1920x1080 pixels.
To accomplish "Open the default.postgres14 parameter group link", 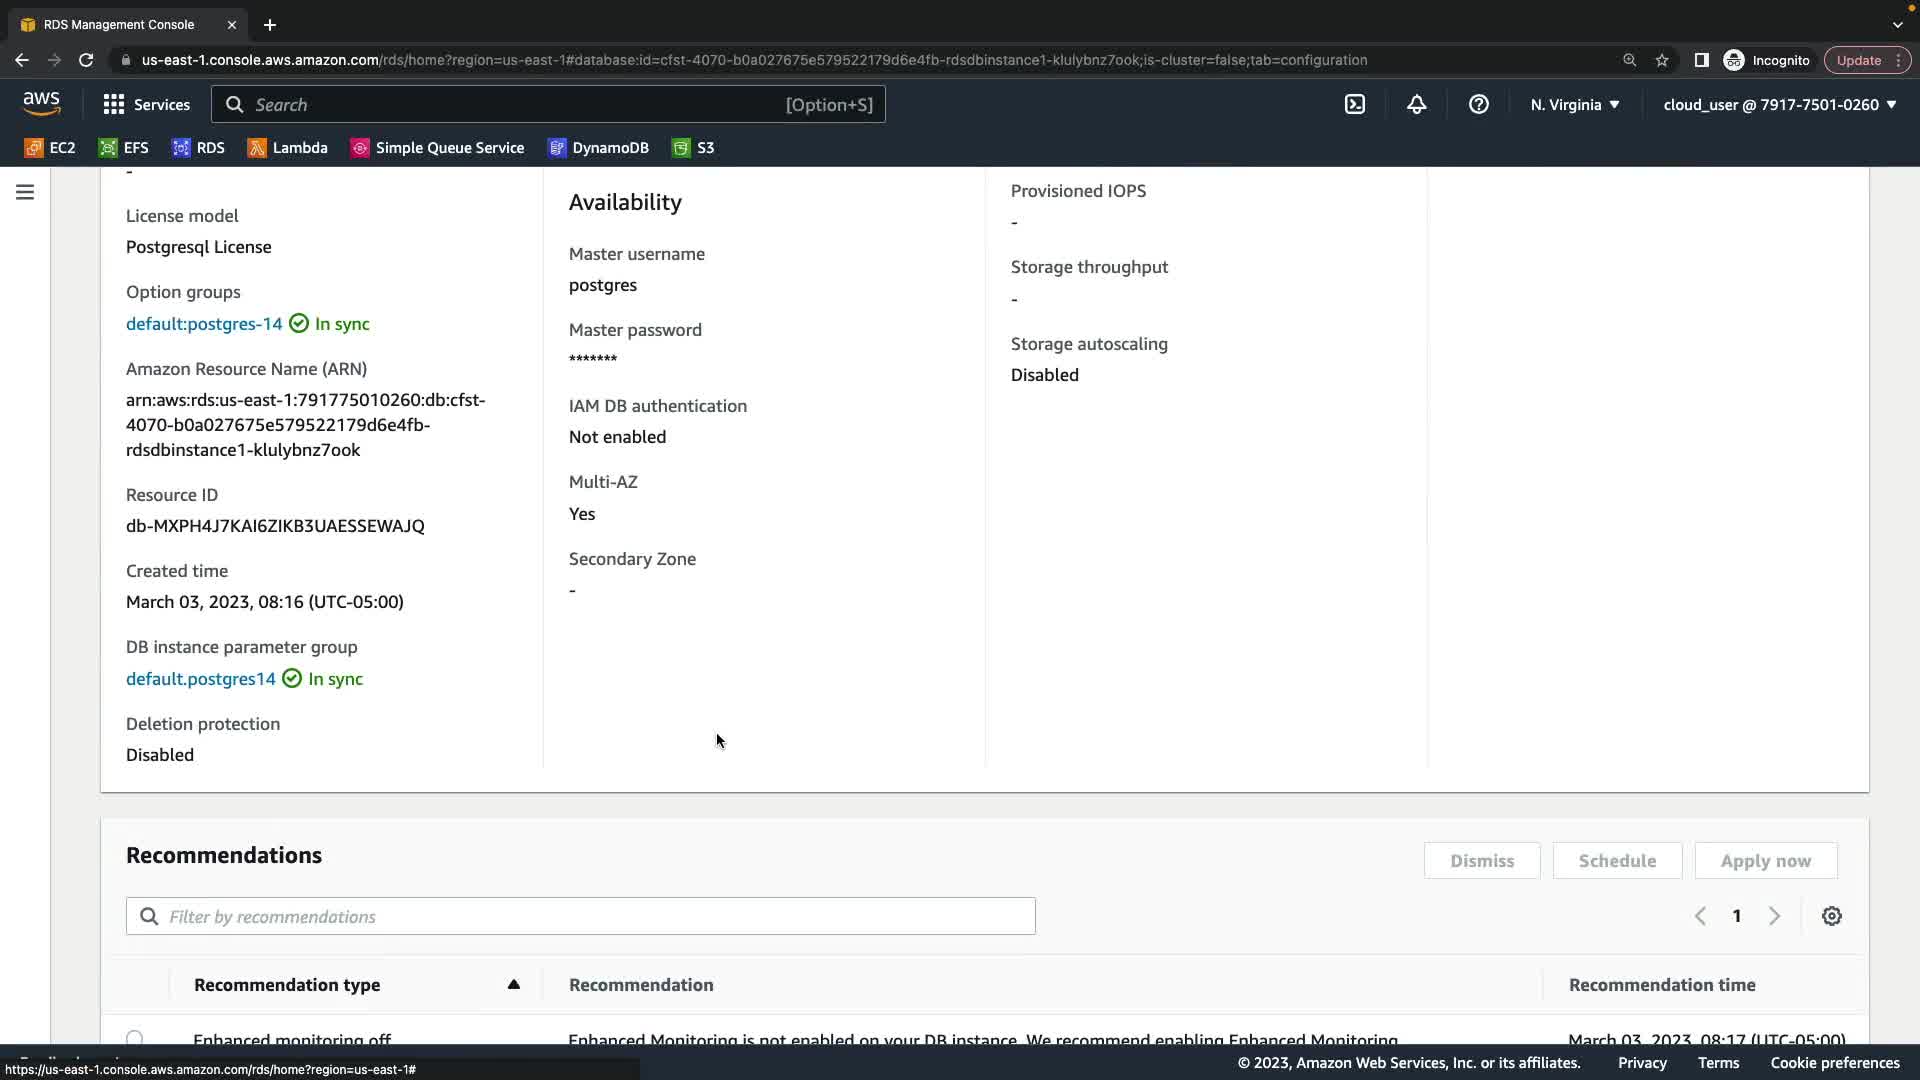I will point(200,678).
